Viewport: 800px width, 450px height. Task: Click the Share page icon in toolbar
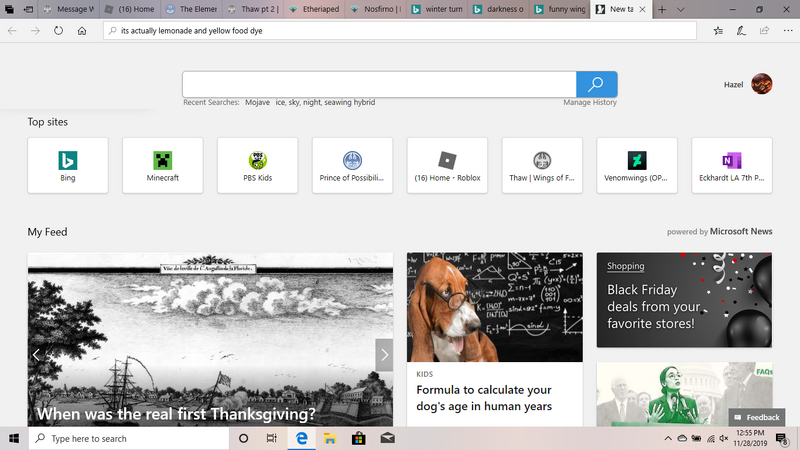[764, 30]
